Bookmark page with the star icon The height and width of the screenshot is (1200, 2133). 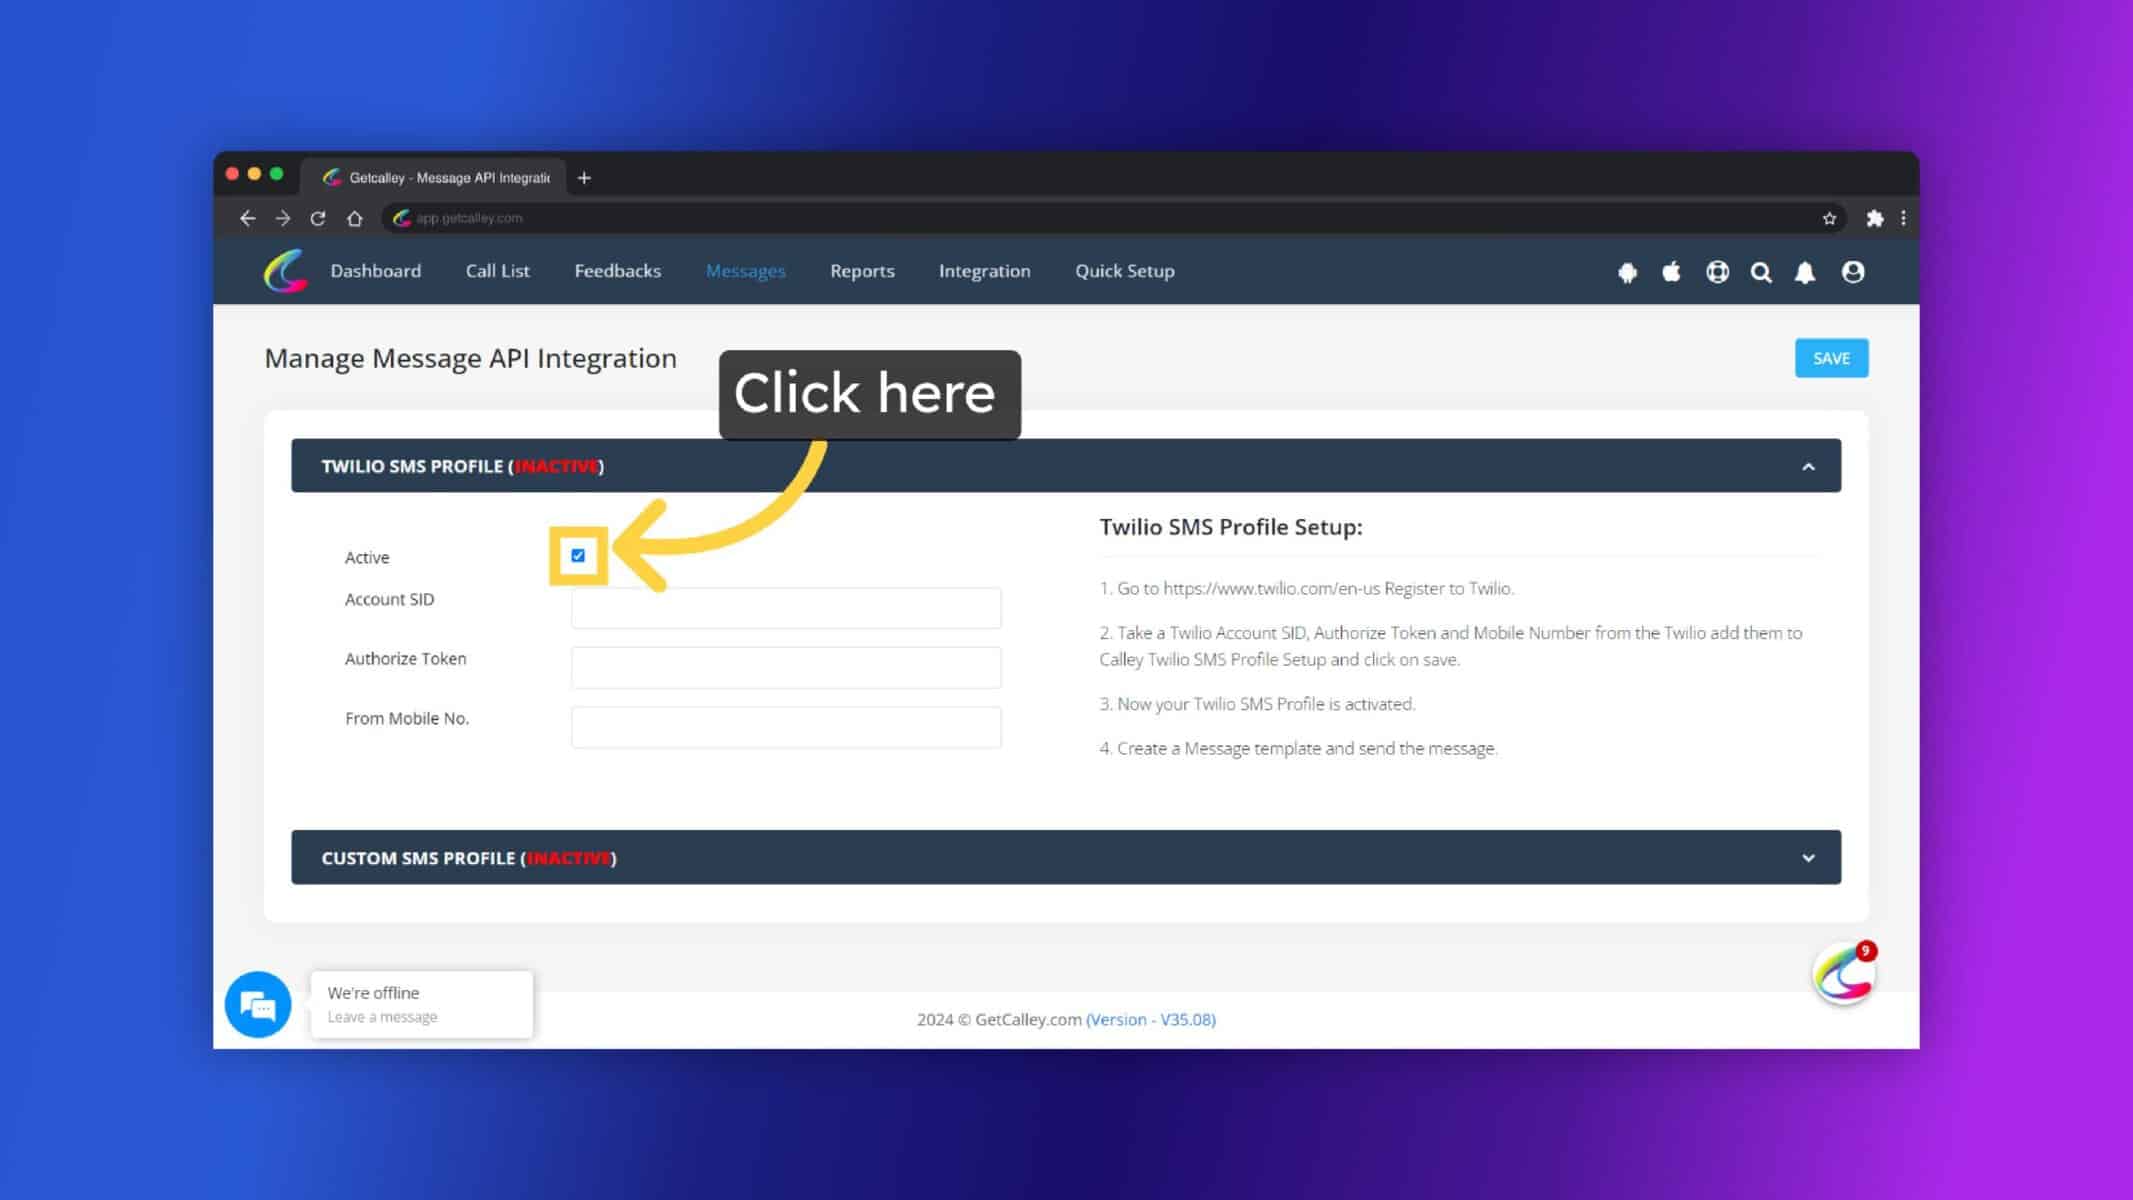tap(1829, 218)
